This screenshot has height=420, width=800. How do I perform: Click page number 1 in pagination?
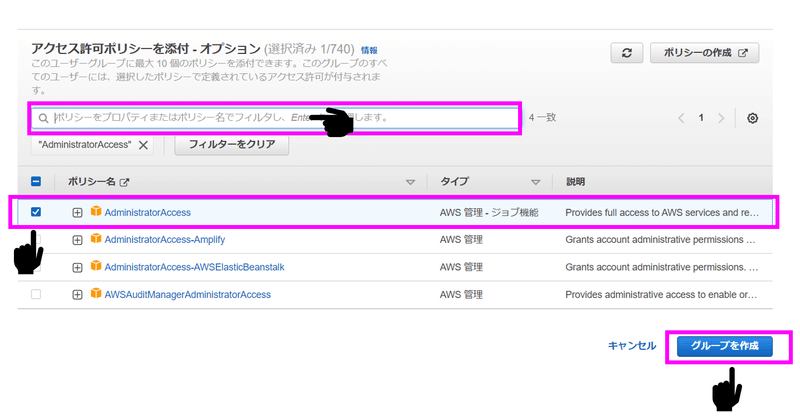pyautogui.click(x=701, y=118)
